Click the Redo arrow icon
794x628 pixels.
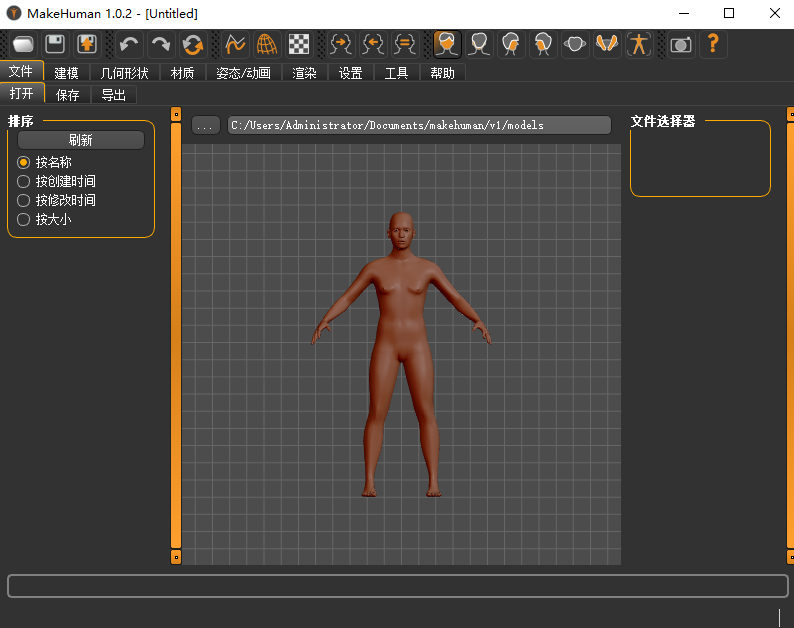161,45
